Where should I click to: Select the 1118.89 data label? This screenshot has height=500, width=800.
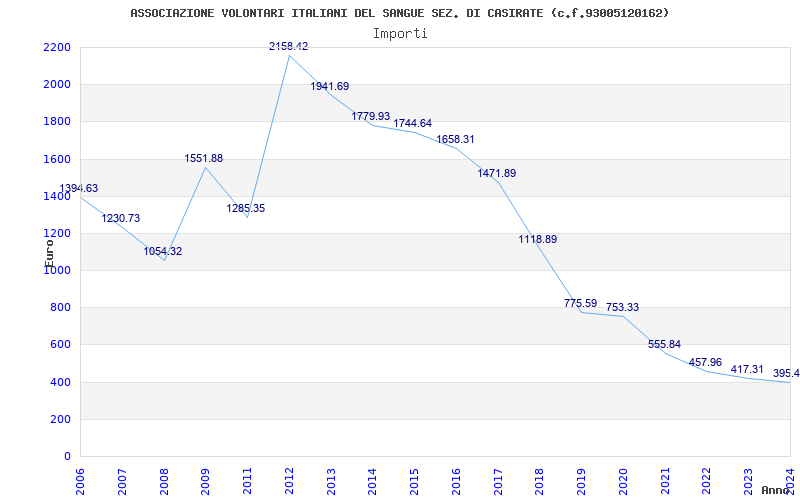[x=538, y=239]
